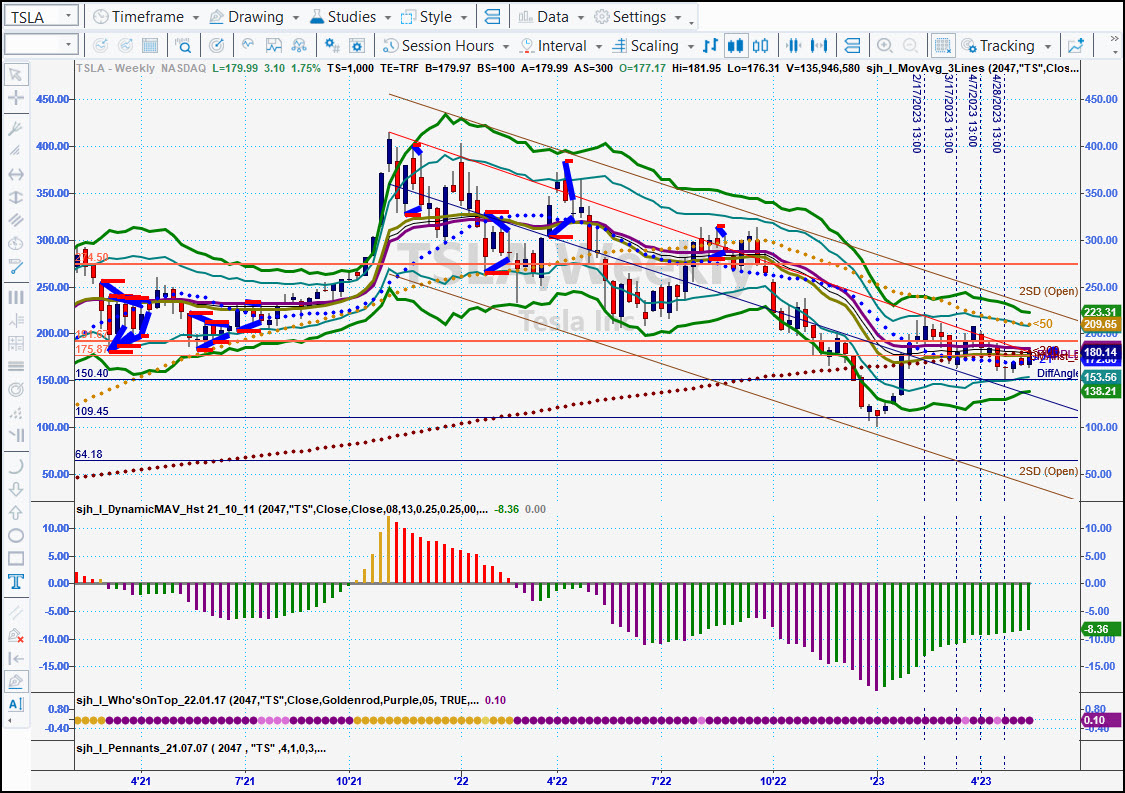Open the Timeframe menu
1125x793 pixels.
tap(146, 17)
